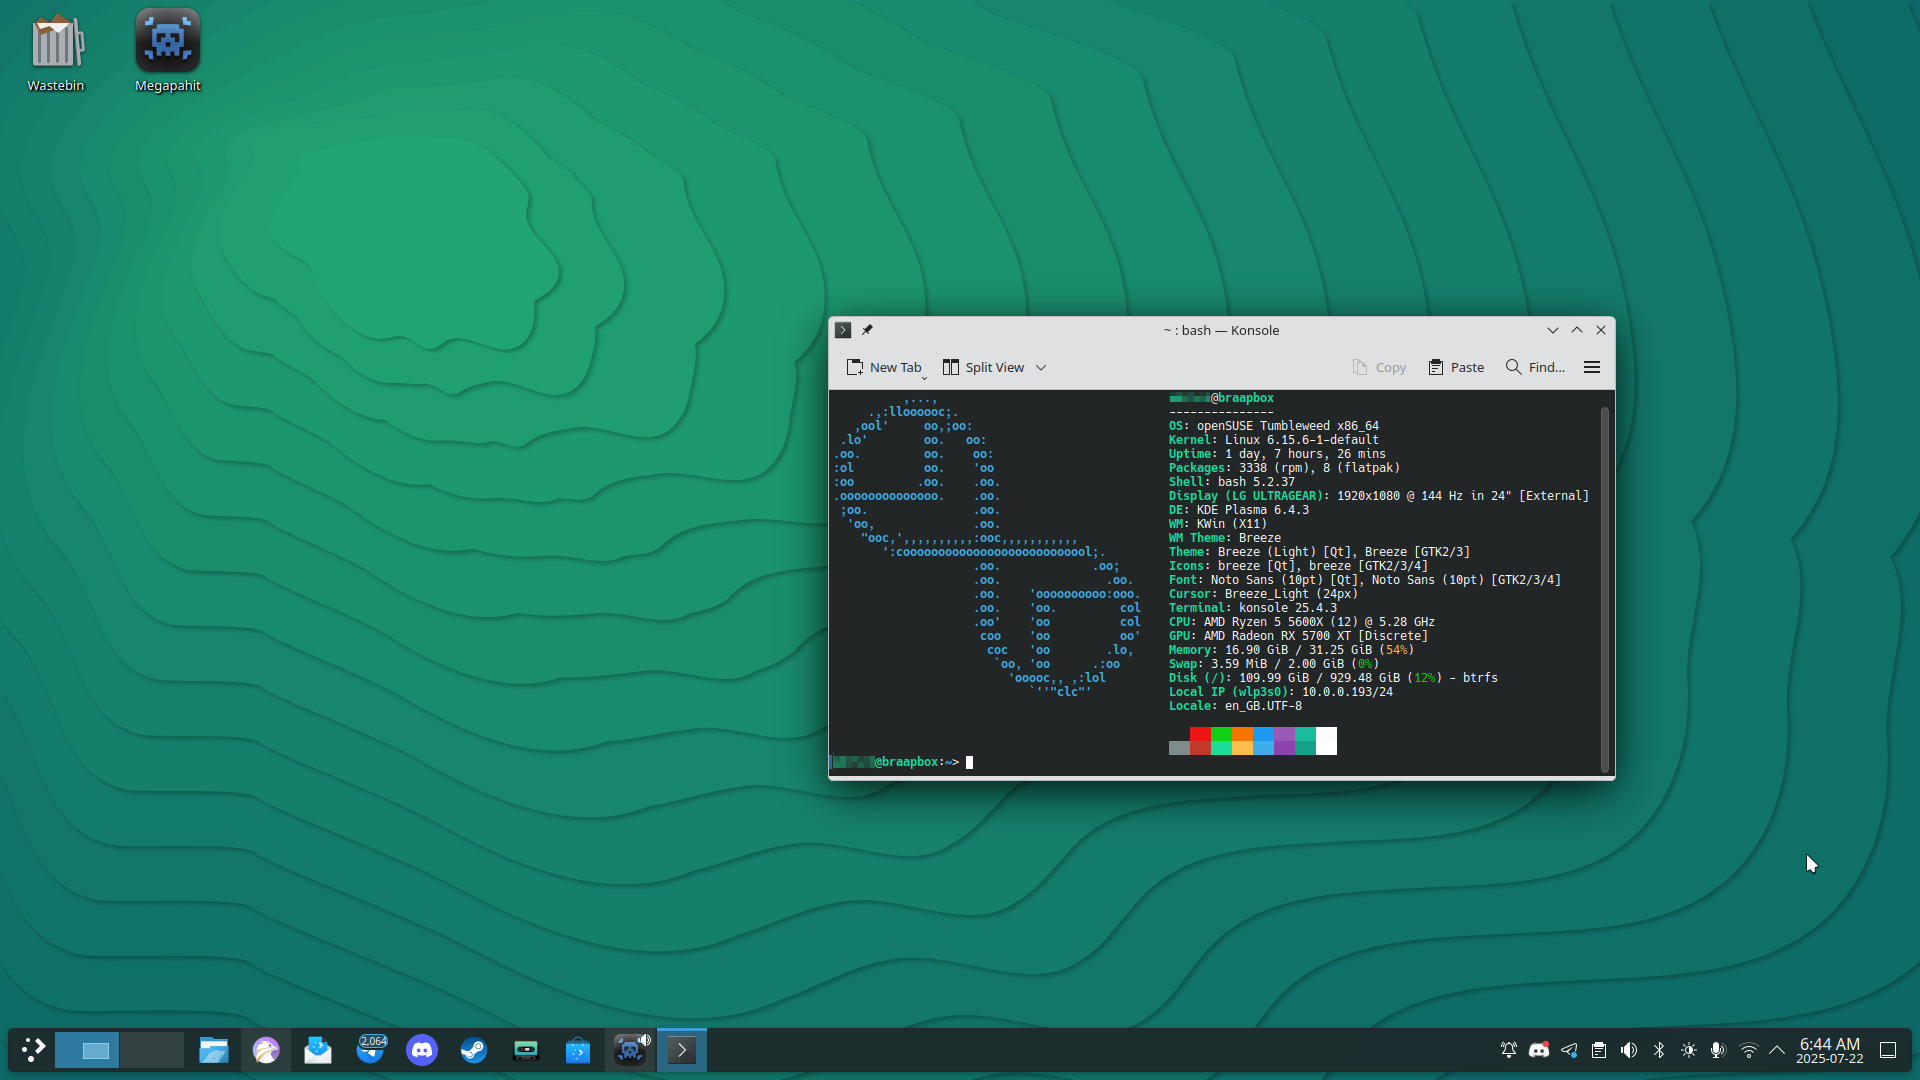Click the 'Kernel: Linux 6.15.6-1-default' line
Image resolution: width=1920 pixels, height=1080 pixels.
point(1274,440)
